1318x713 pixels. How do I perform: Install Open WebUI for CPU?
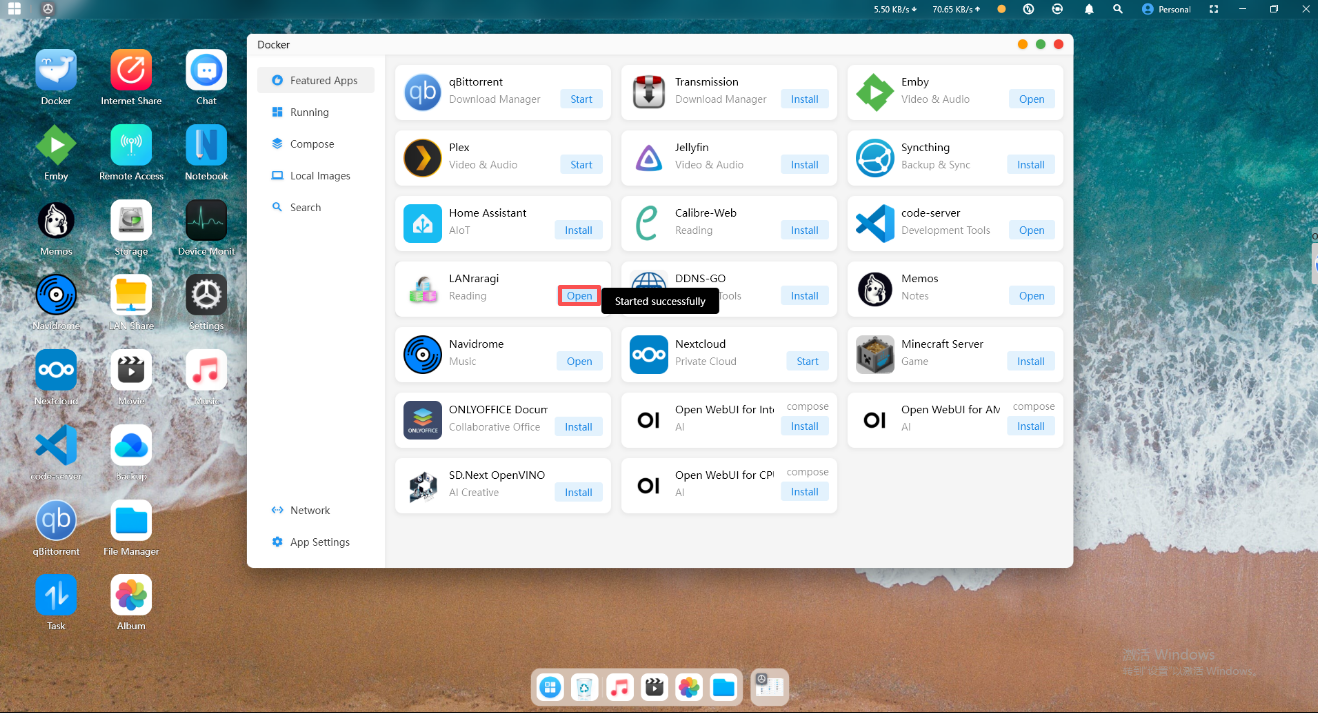pyautogui.click(x=805, y=492)
